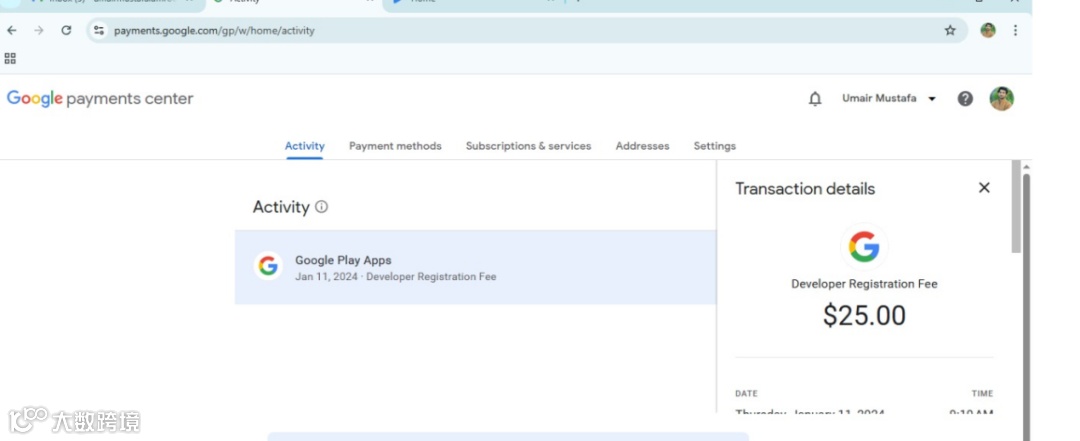Go back with browser back arrow
The image size is (1080, 441).
(12, 30)
